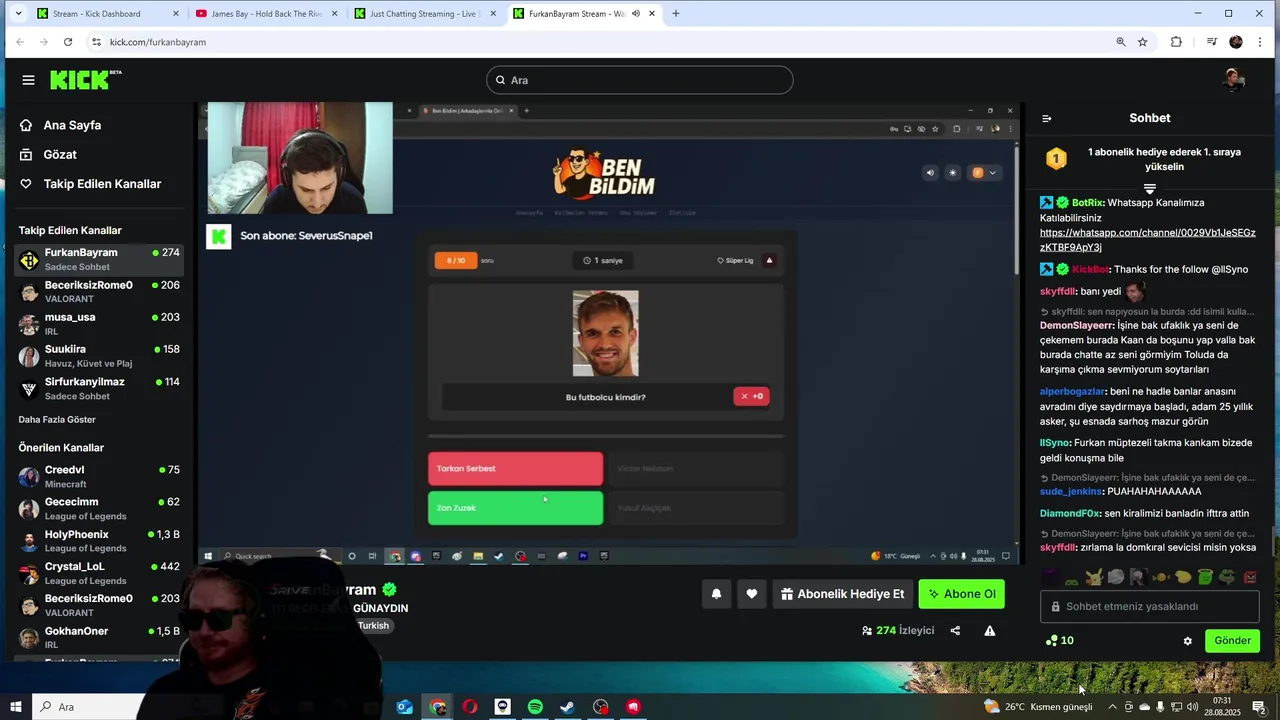
Task: Select the Pikachu emote
Action: tap(1094, 577)
